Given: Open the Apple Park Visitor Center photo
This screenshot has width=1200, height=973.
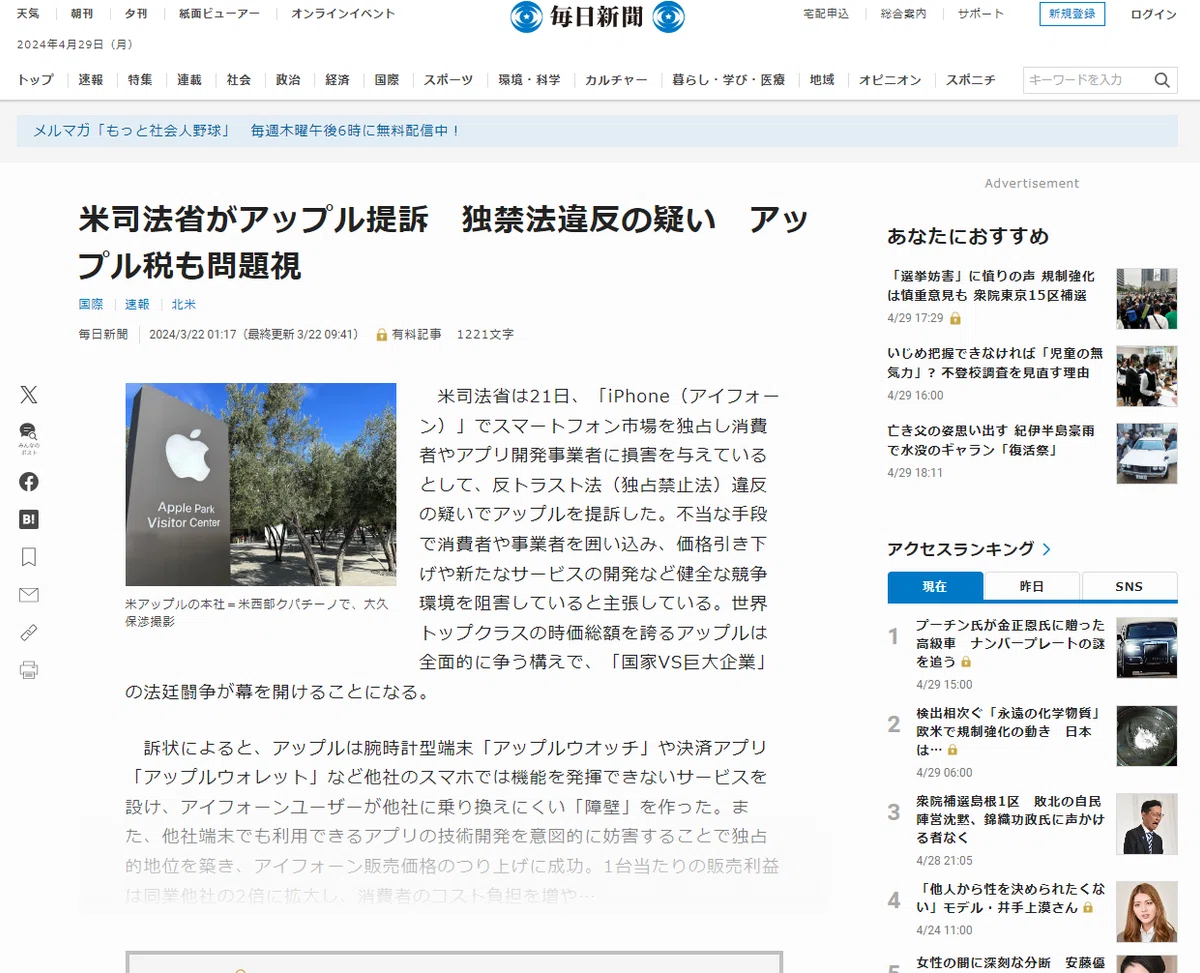Looking at the screenshot, I should coord(261,484).
